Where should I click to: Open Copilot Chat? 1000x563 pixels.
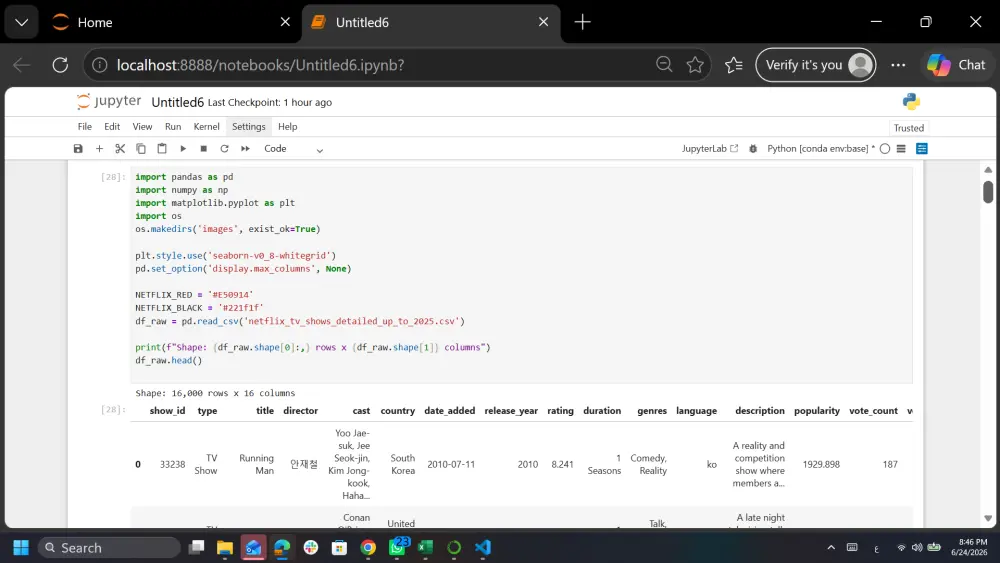[x=957, y=65]
